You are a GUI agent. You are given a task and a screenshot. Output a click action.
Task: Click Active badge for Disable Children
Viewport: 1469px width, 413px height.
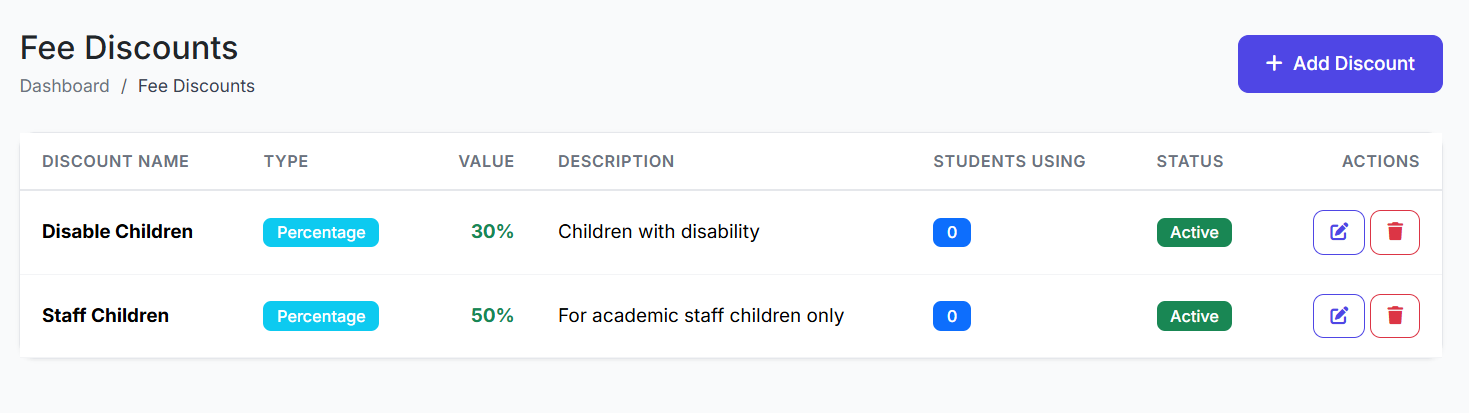coord(1194,232)
